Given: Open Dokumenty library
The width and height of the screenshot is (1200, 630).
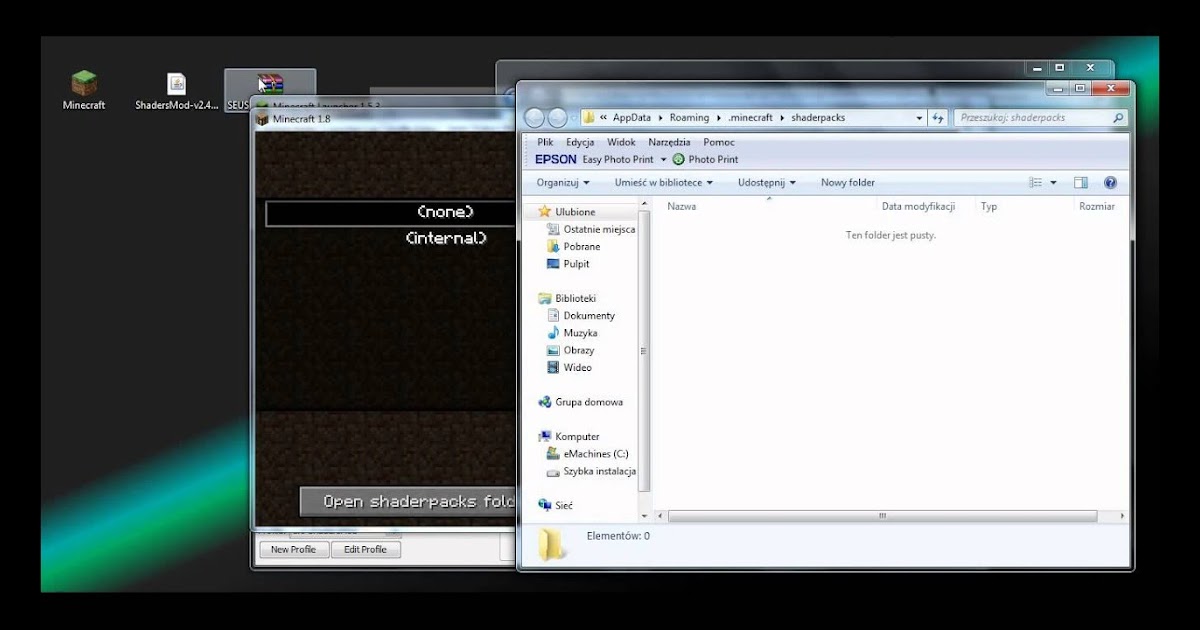Looking at the screenshot, I should pyautogui.click(x=581, y=316).
